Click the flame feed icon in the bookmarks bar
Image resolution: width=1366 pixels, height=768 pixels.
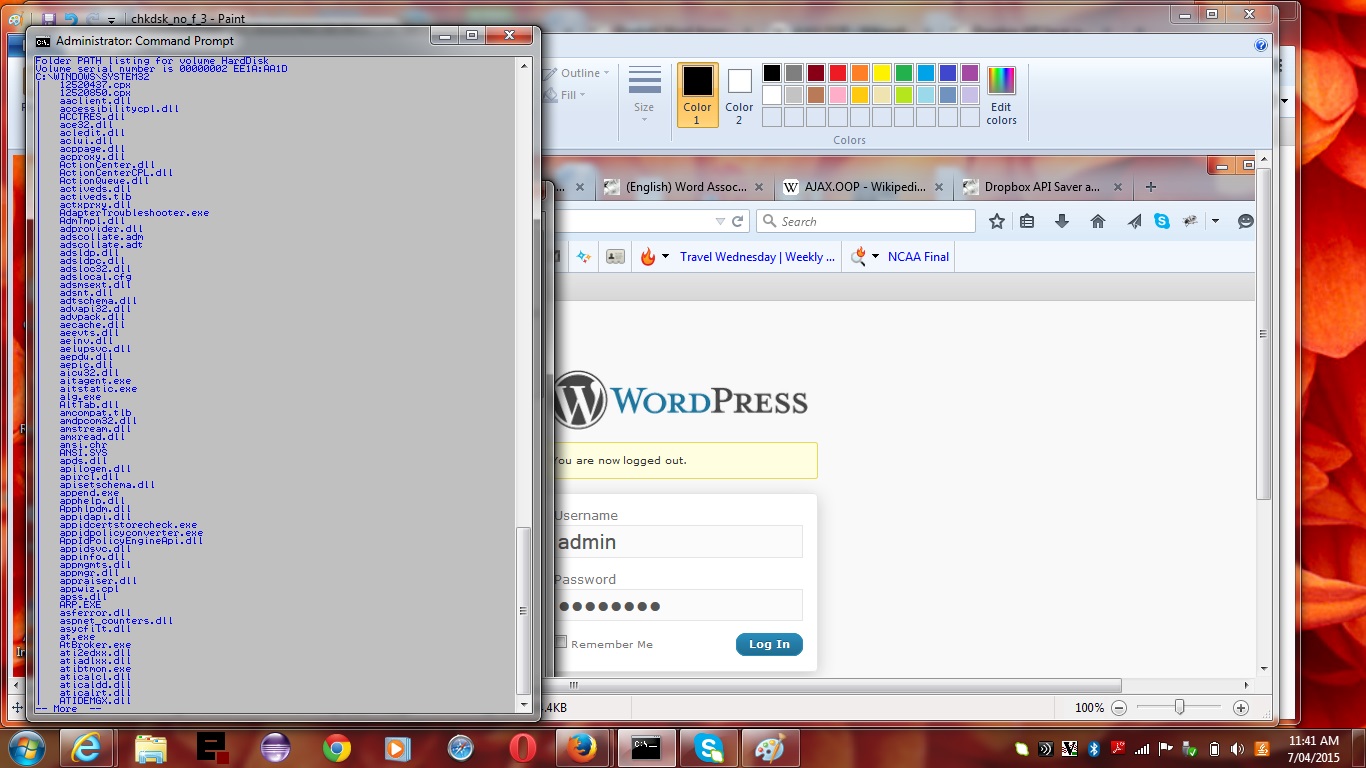pyautogui.click(x=648, y=257)
